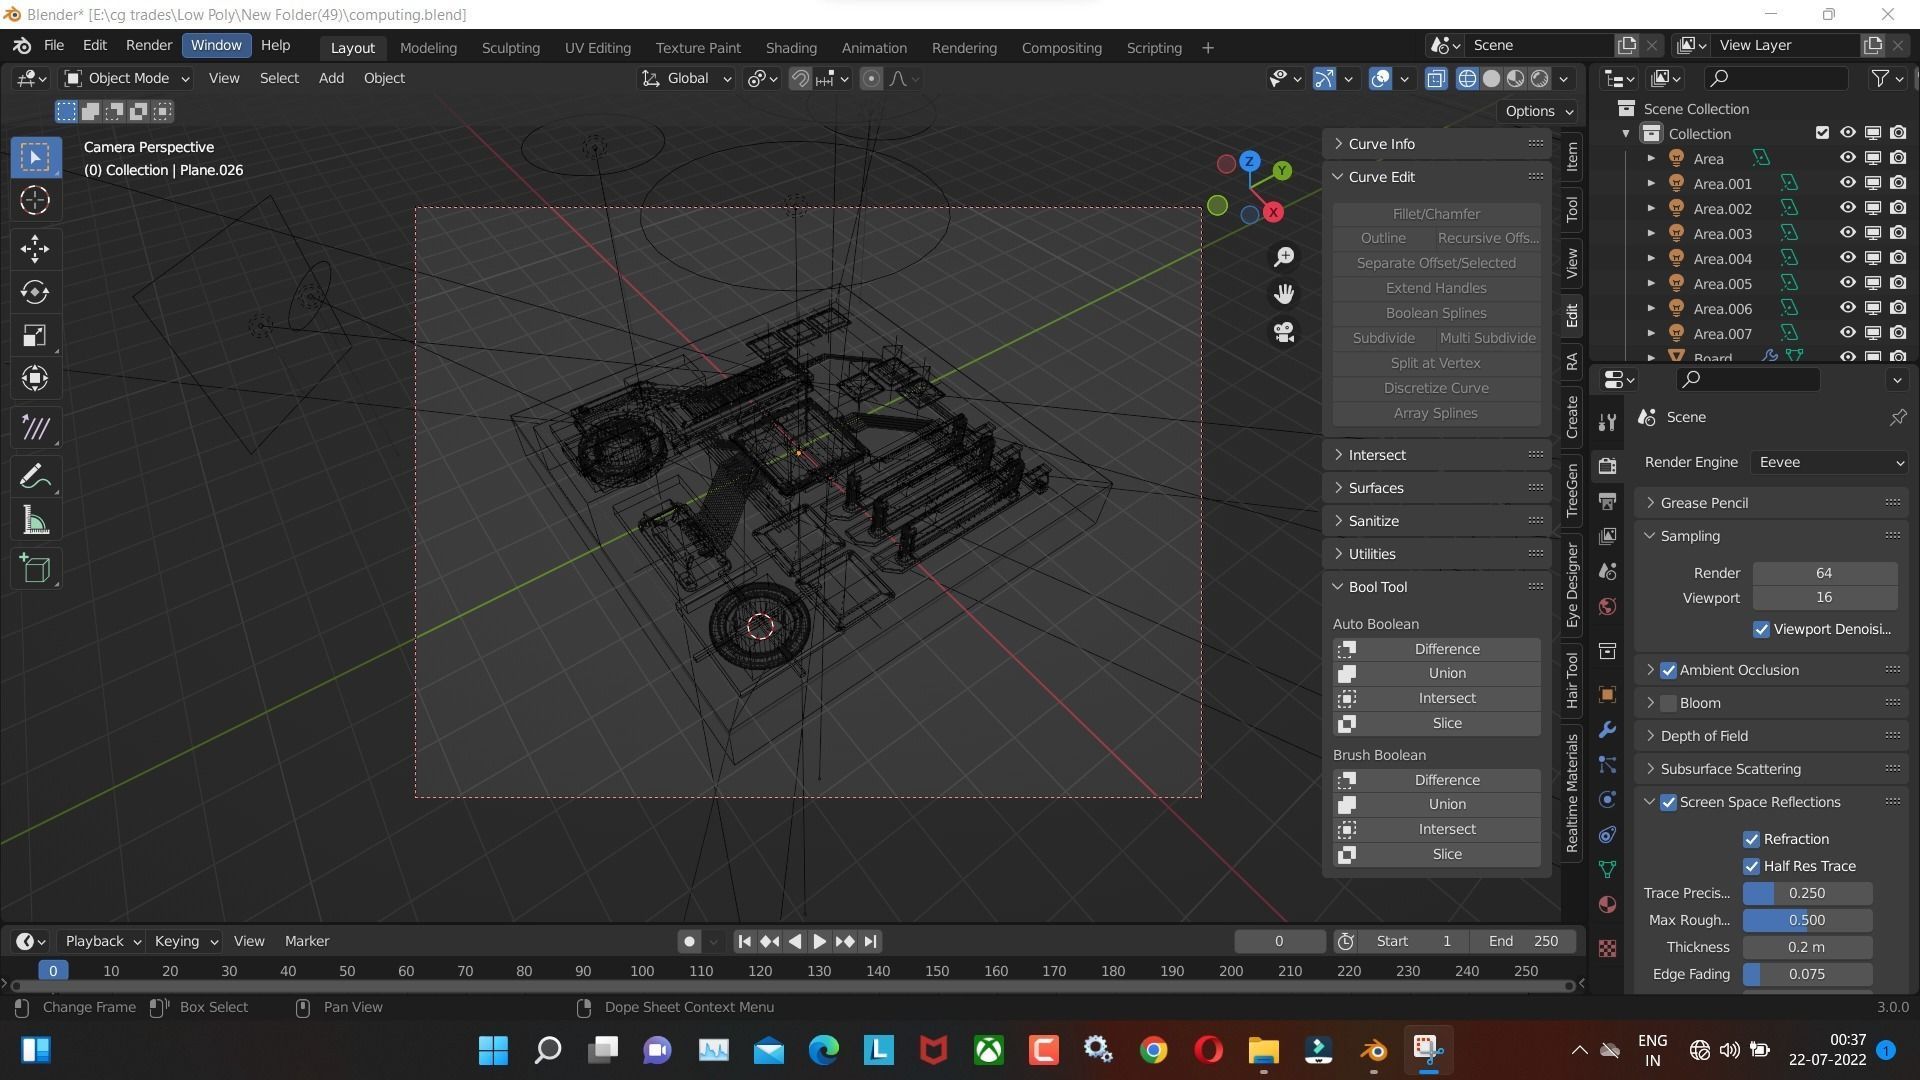Select the Select Box tool
Screen dimensions: 1920x1080
tap(35, 157)
